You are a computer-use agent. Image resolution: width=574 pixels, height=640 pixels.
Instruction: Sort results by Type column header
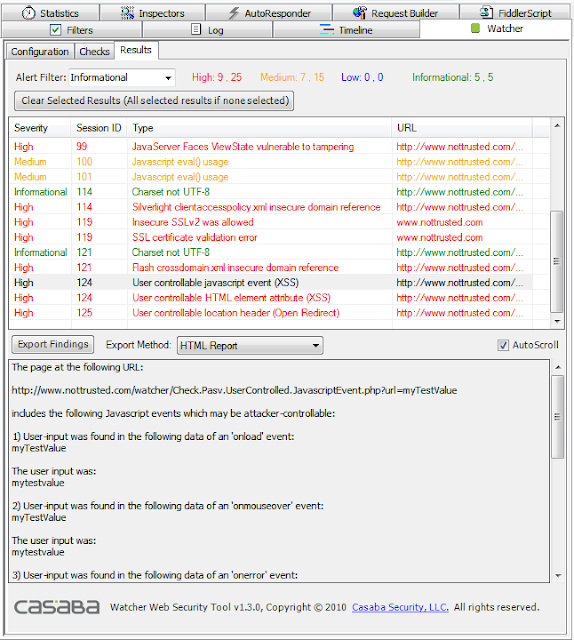click(259, 128)
